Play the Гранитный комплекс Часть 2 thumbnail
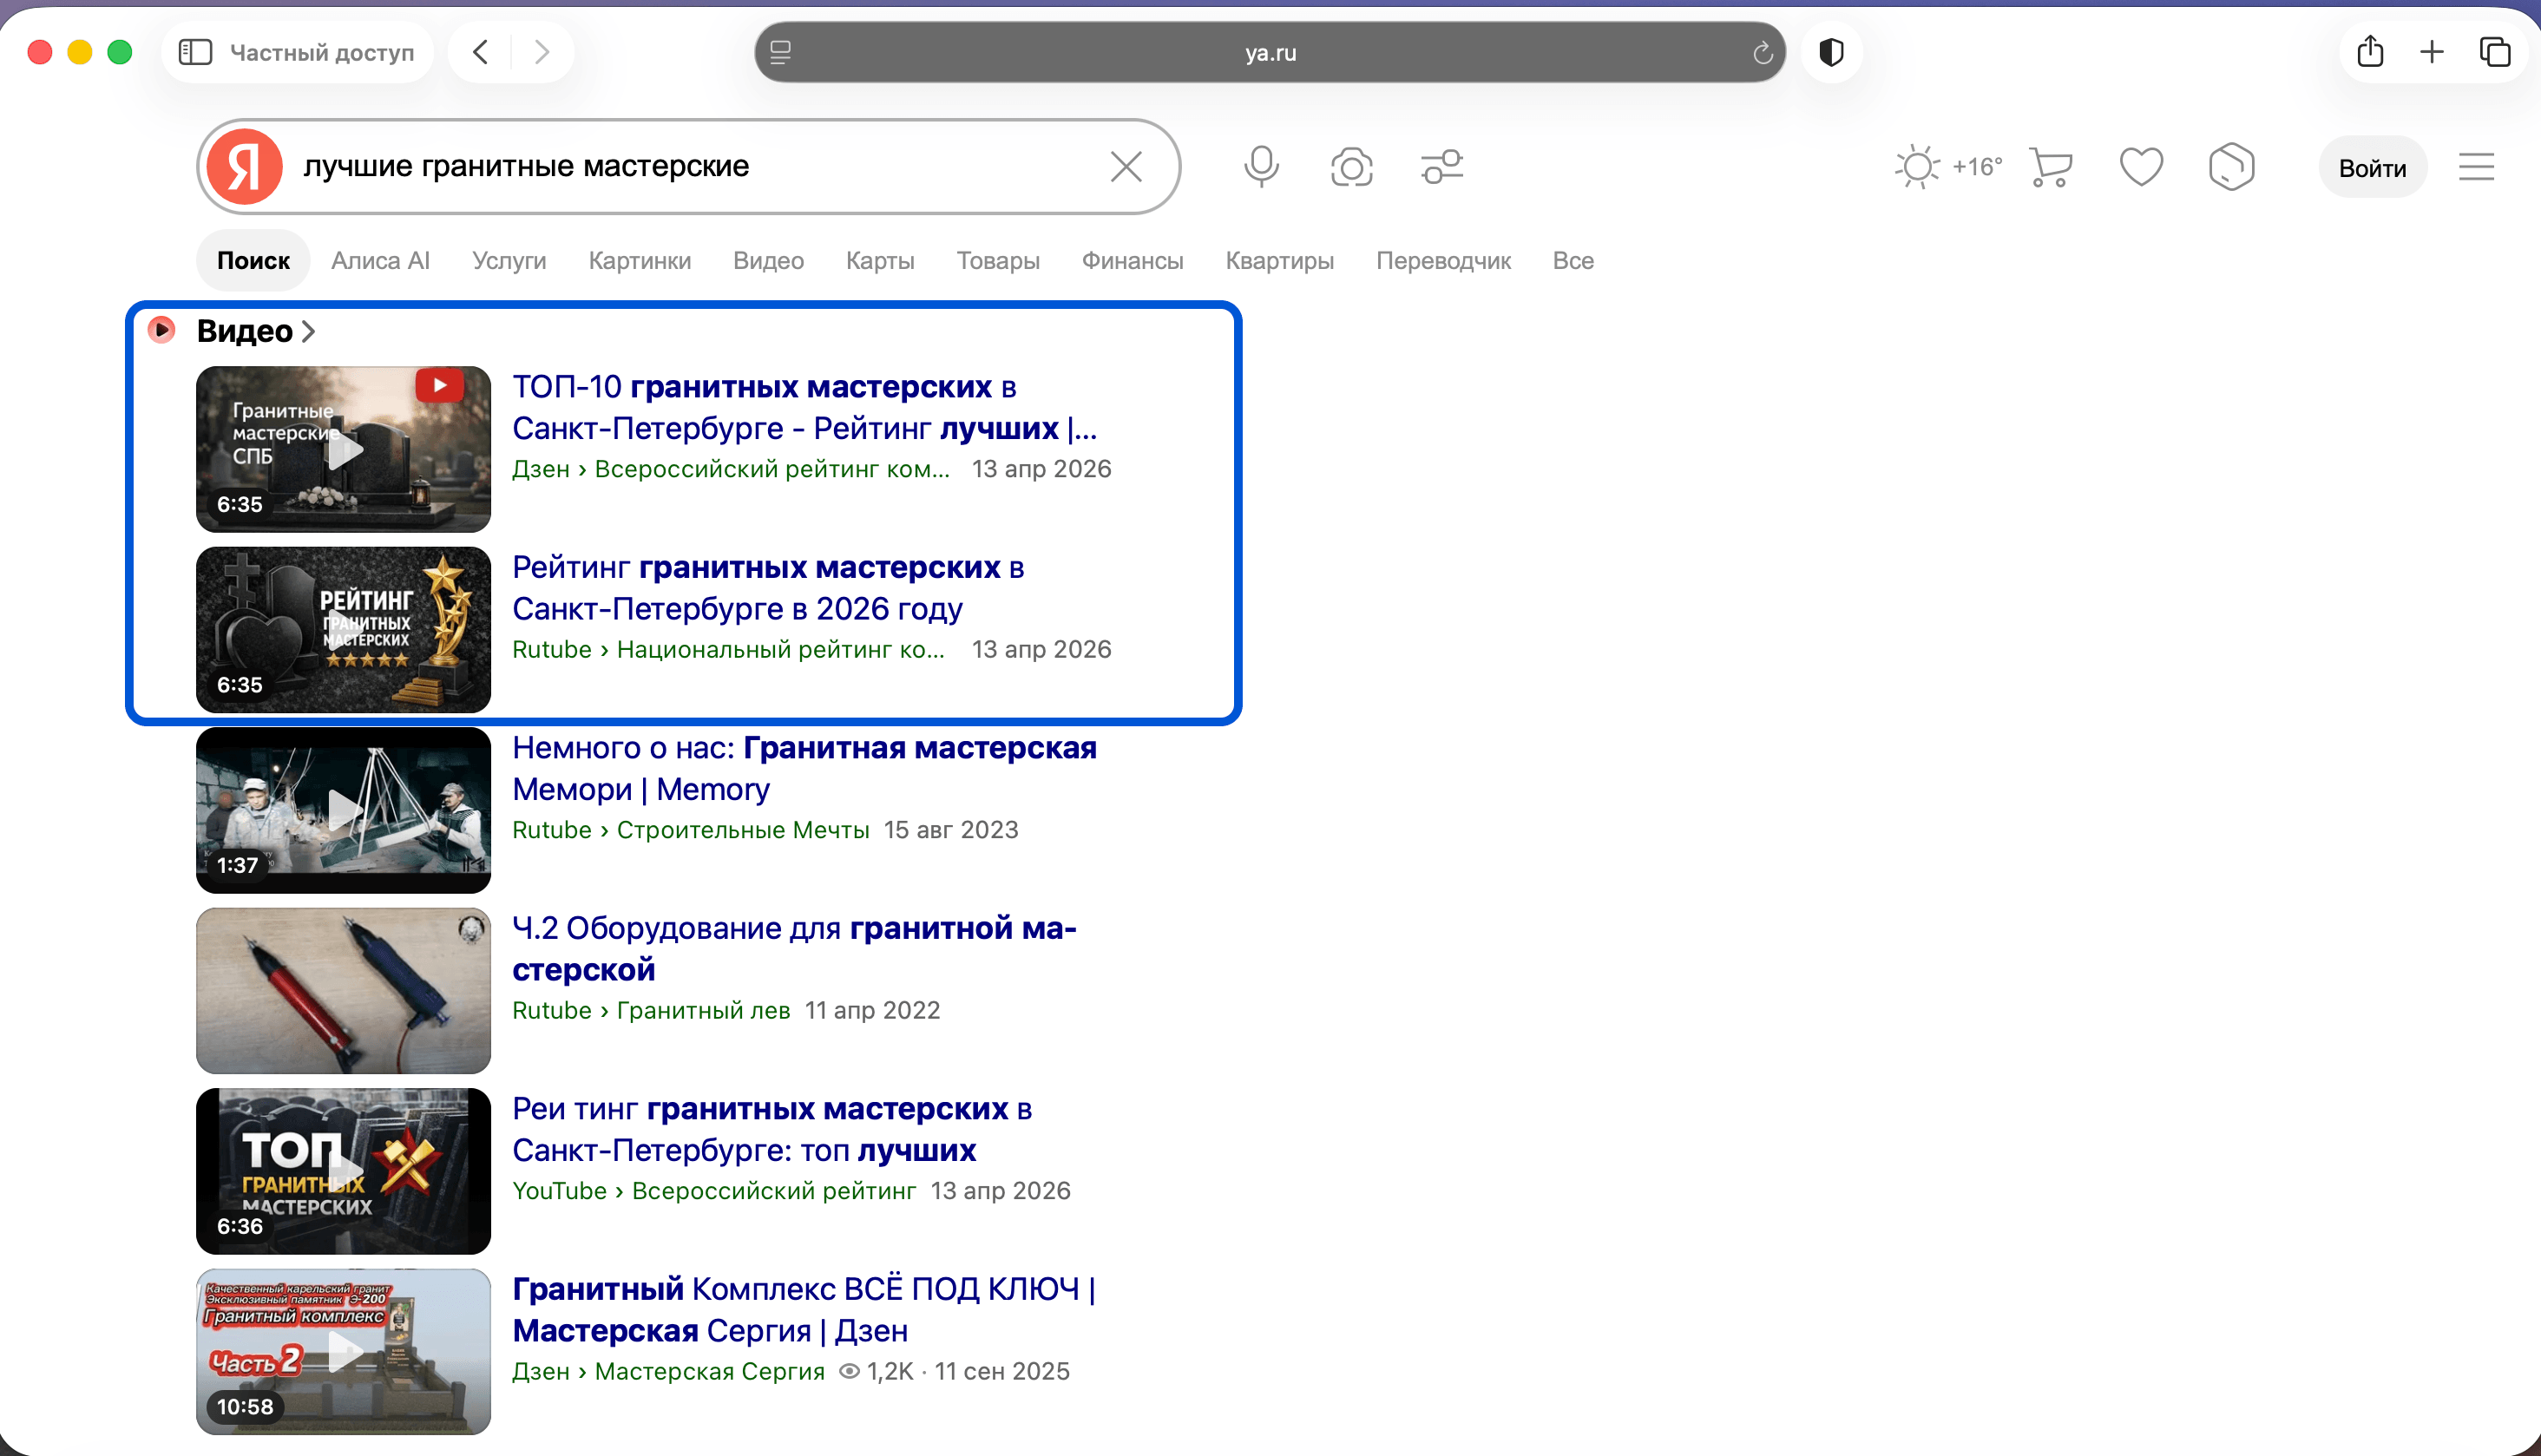2541x1456 pixels. pos(343,1351)
